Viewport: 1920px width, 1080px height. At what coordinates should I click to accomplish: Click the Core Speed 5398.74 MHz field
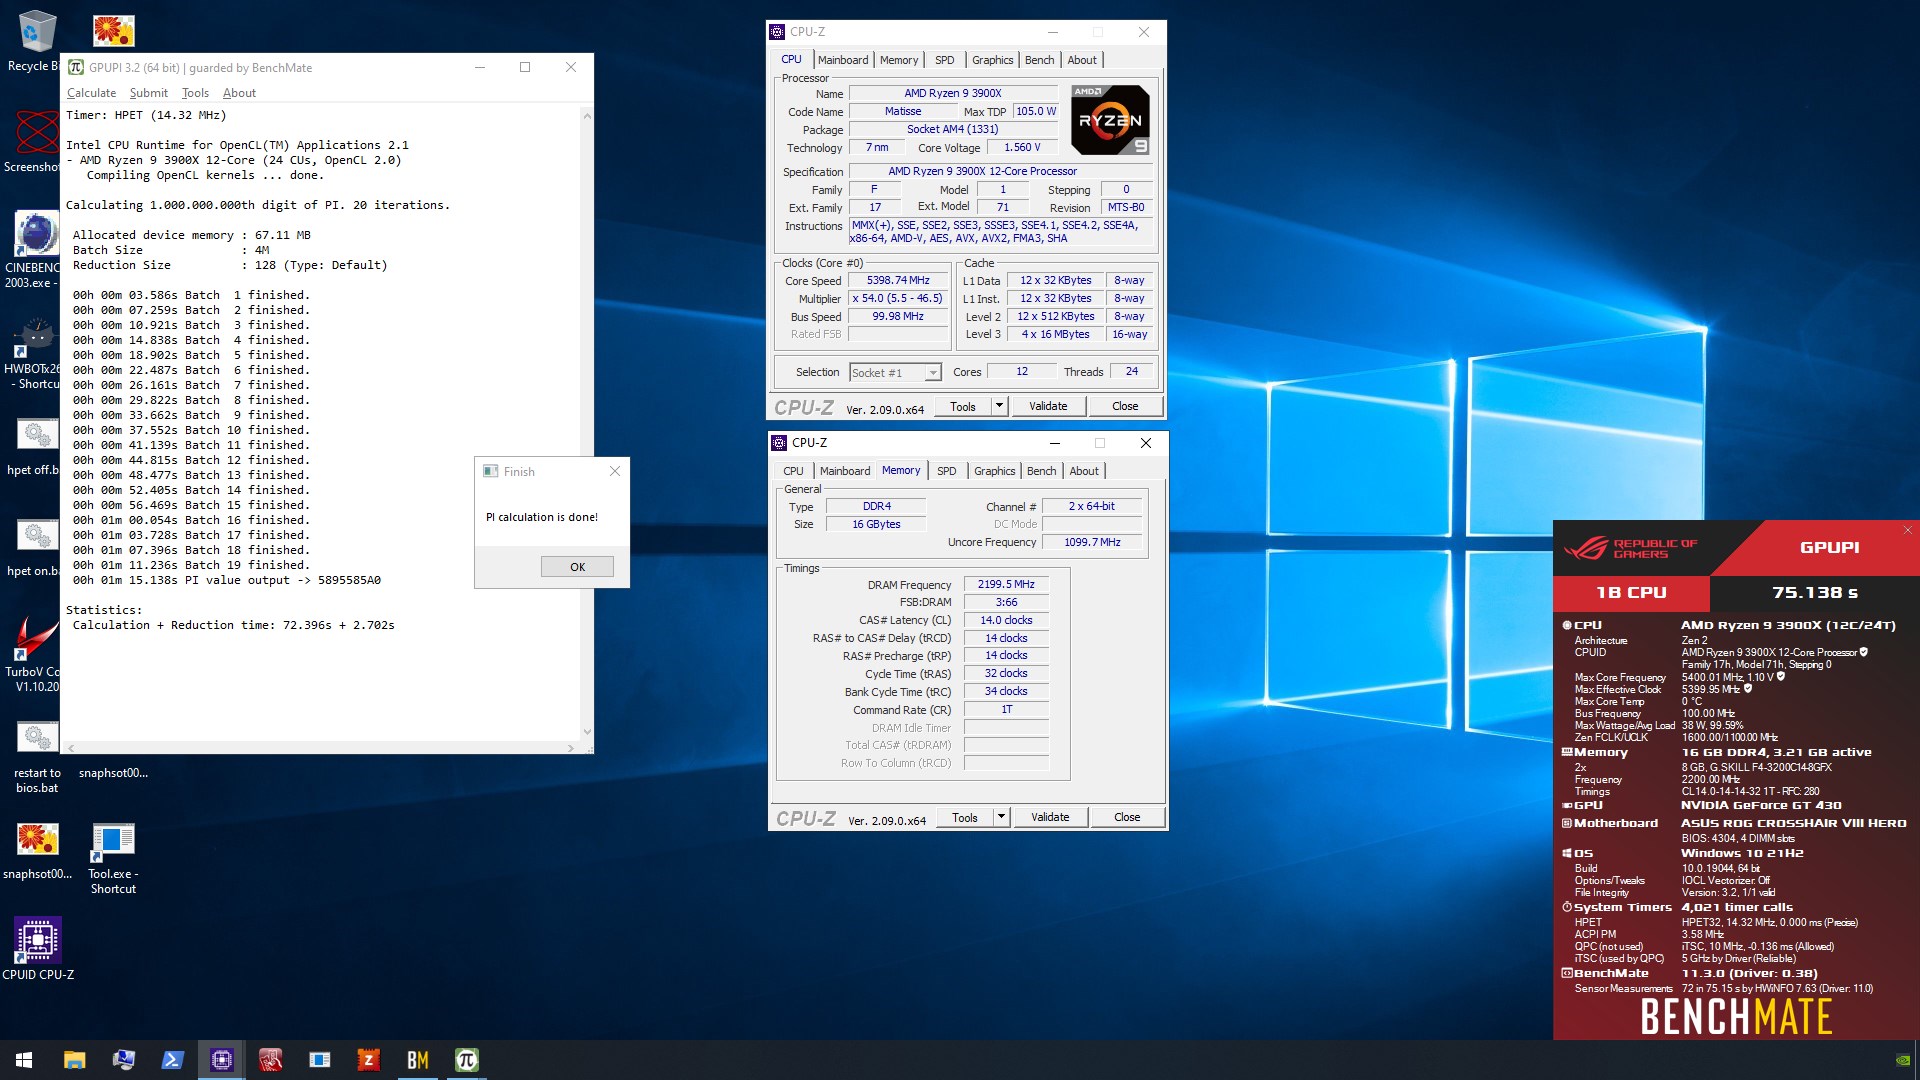pos(897,281)
